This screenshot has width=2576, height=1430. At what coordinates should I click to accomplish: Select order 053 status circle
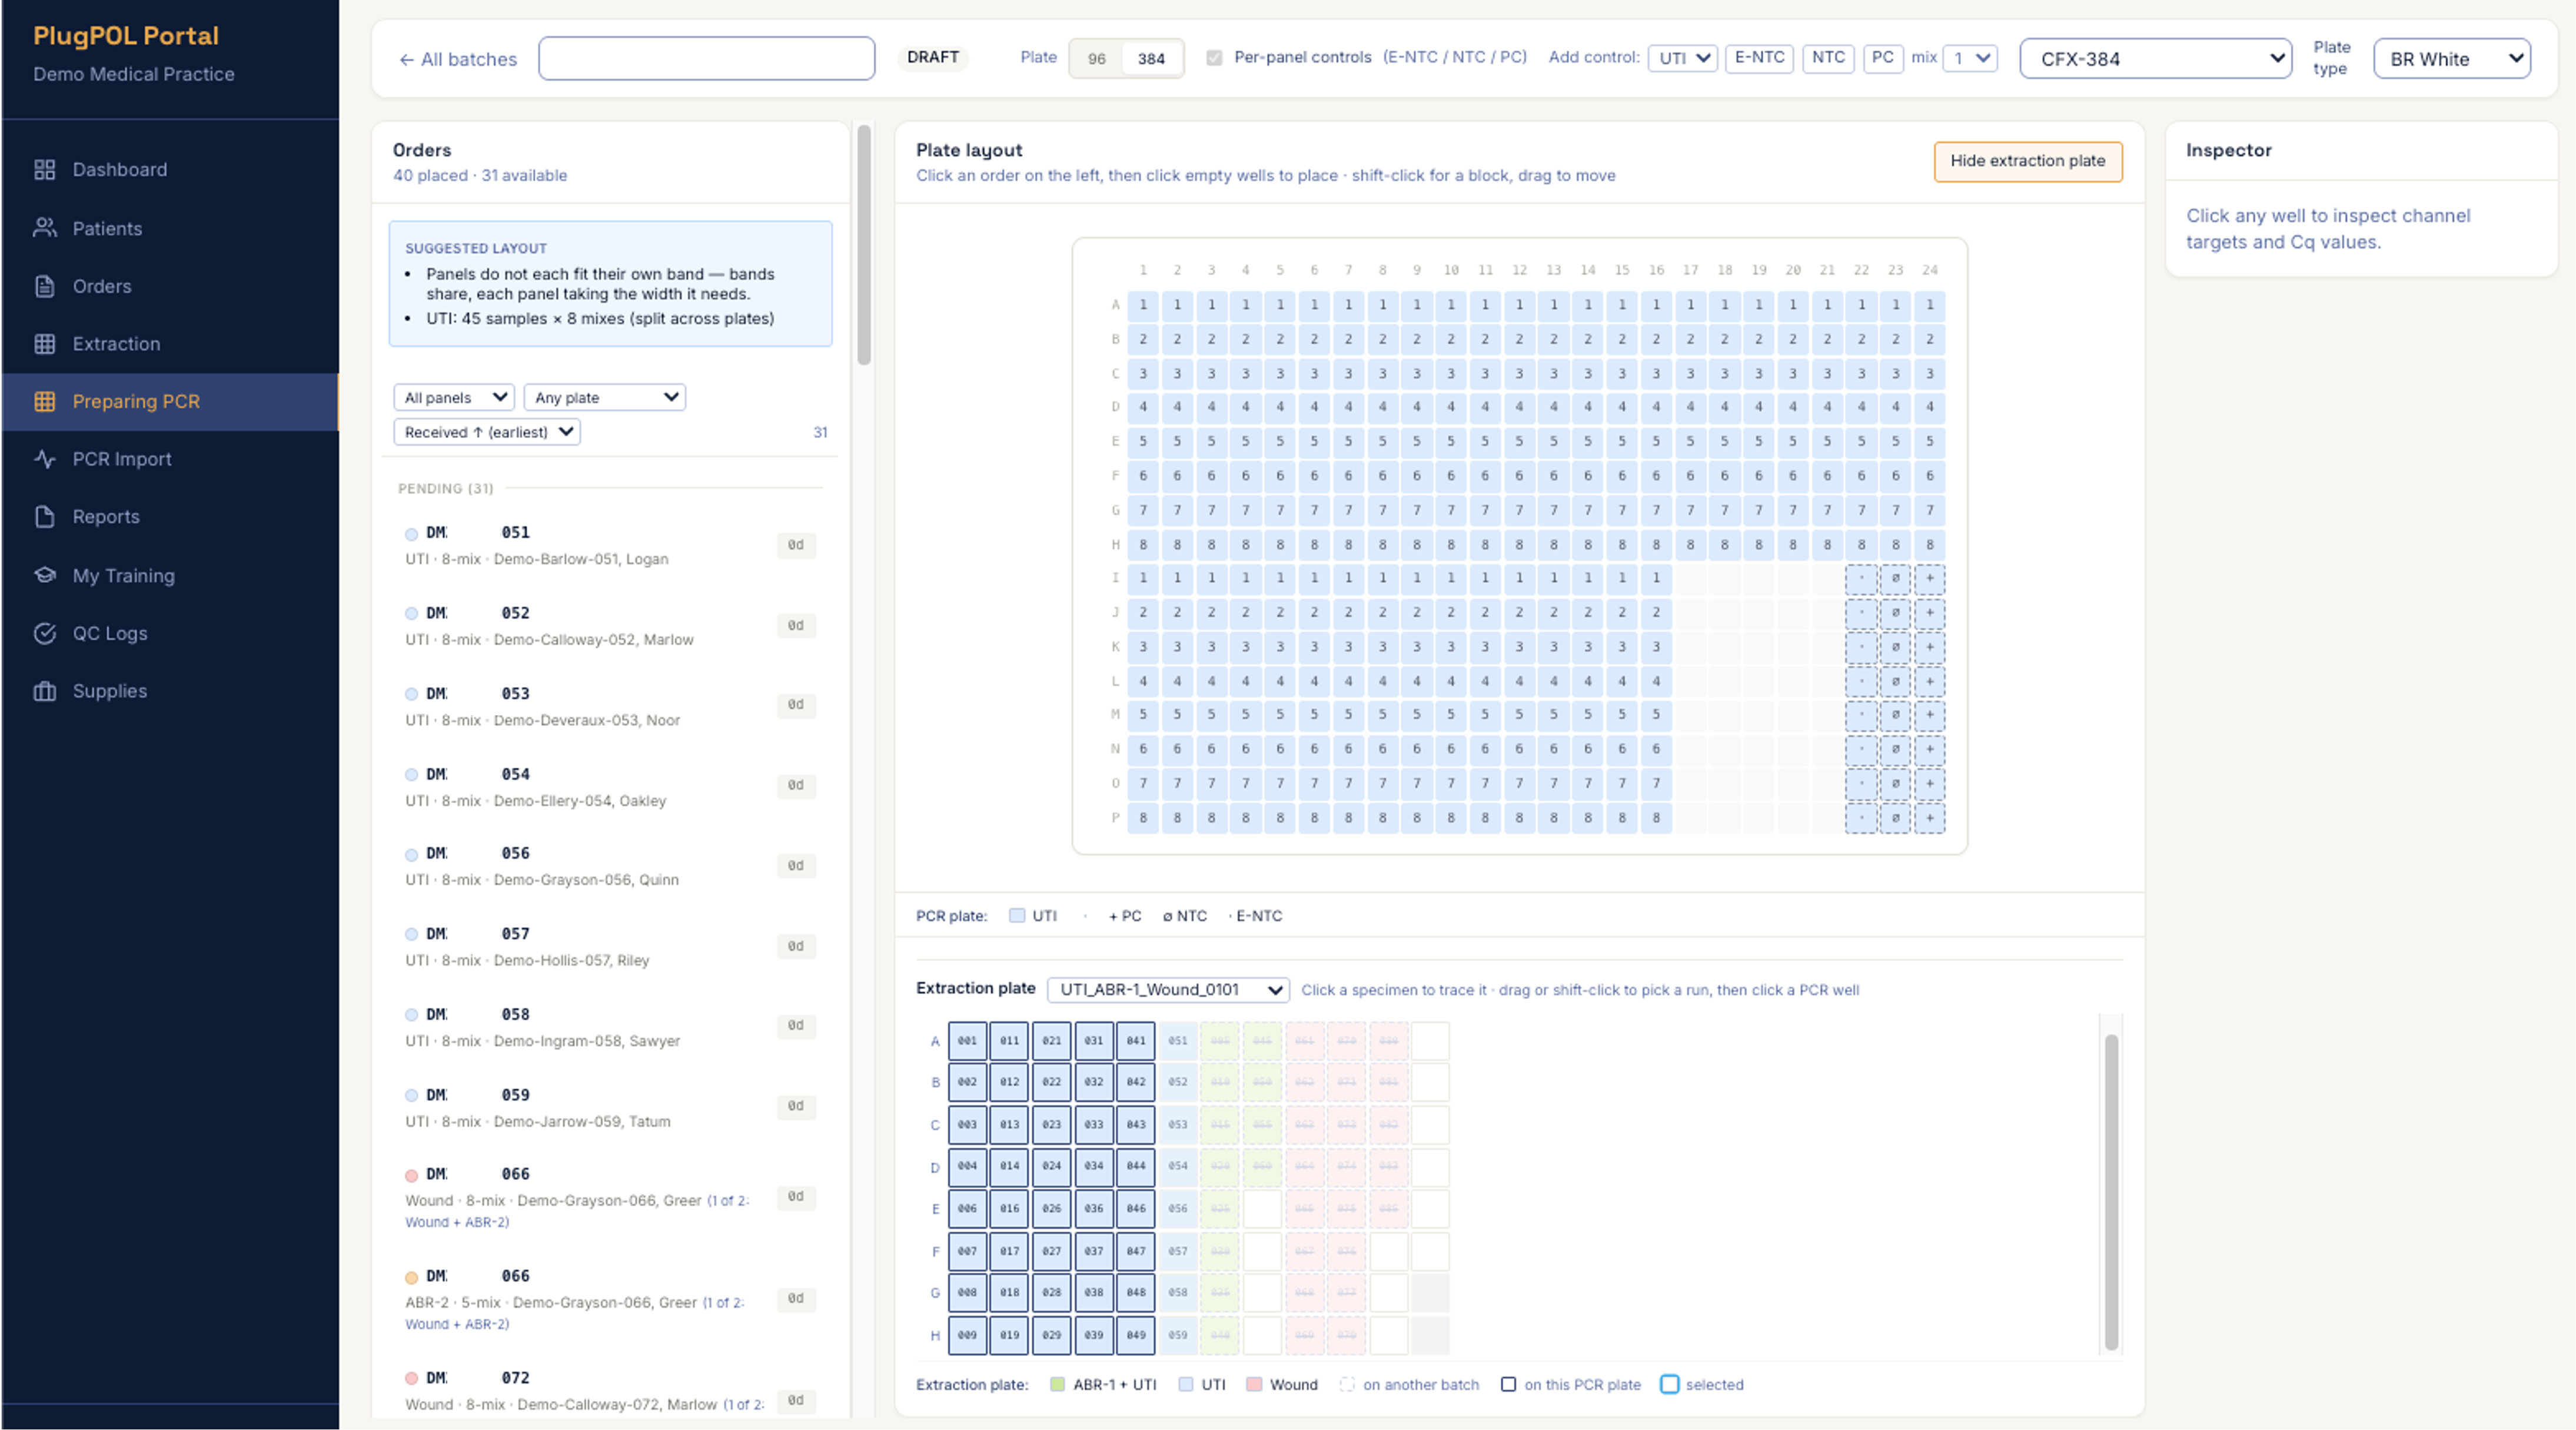pyautogui.click(x=411, y=694)
